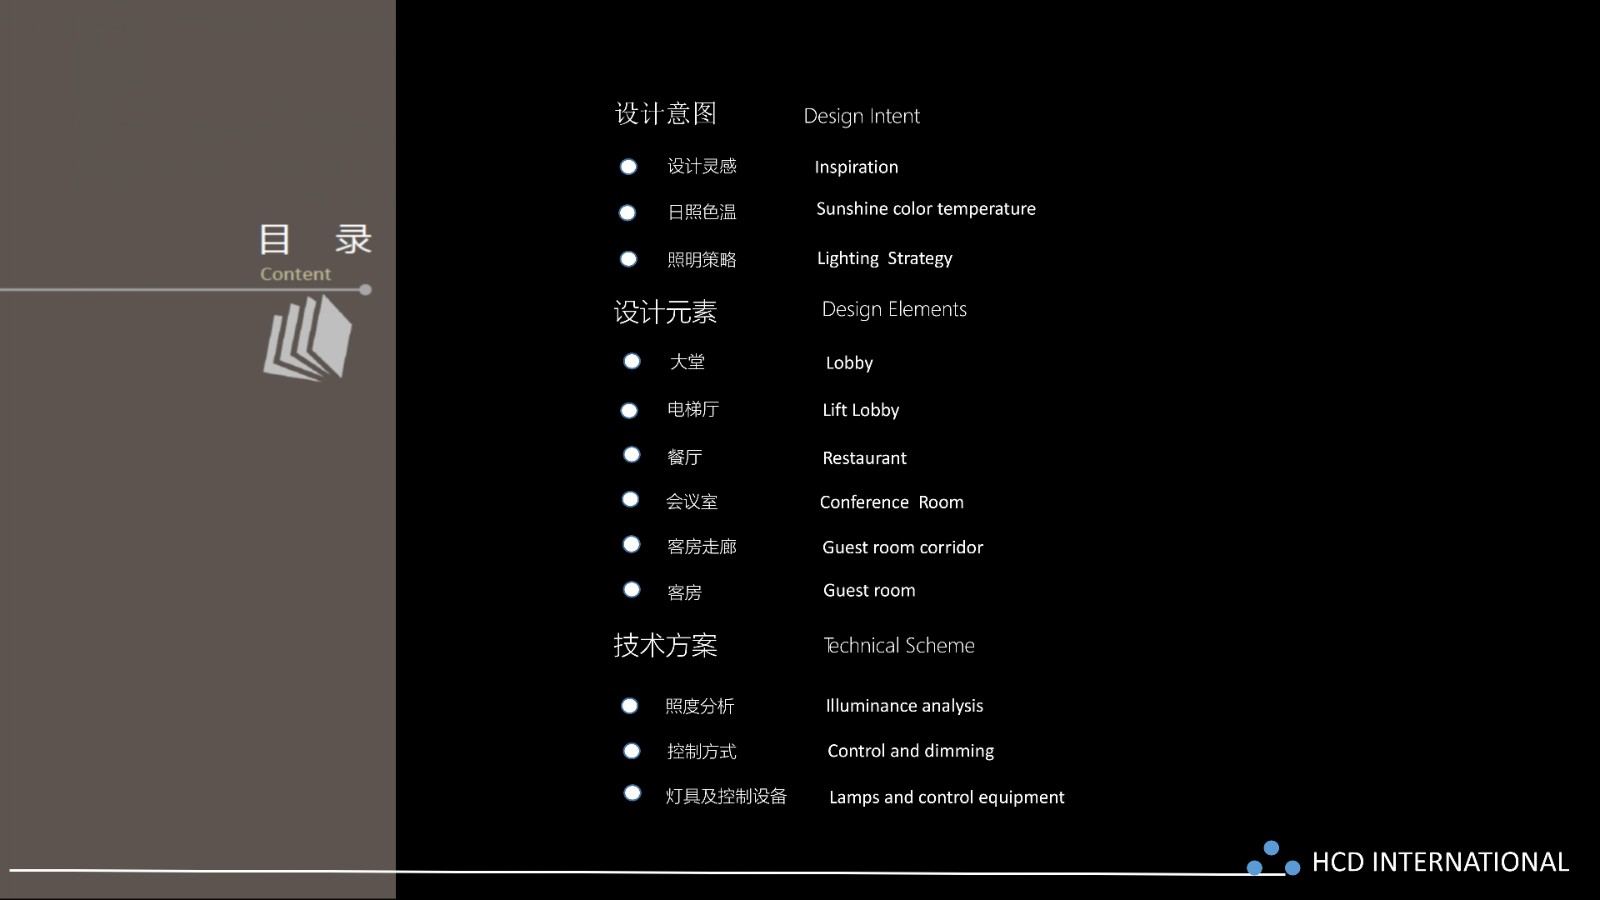Click the stacked books icon under Content
The width and height of the screenshot is (1600, 900).
[x=308, y=338]
